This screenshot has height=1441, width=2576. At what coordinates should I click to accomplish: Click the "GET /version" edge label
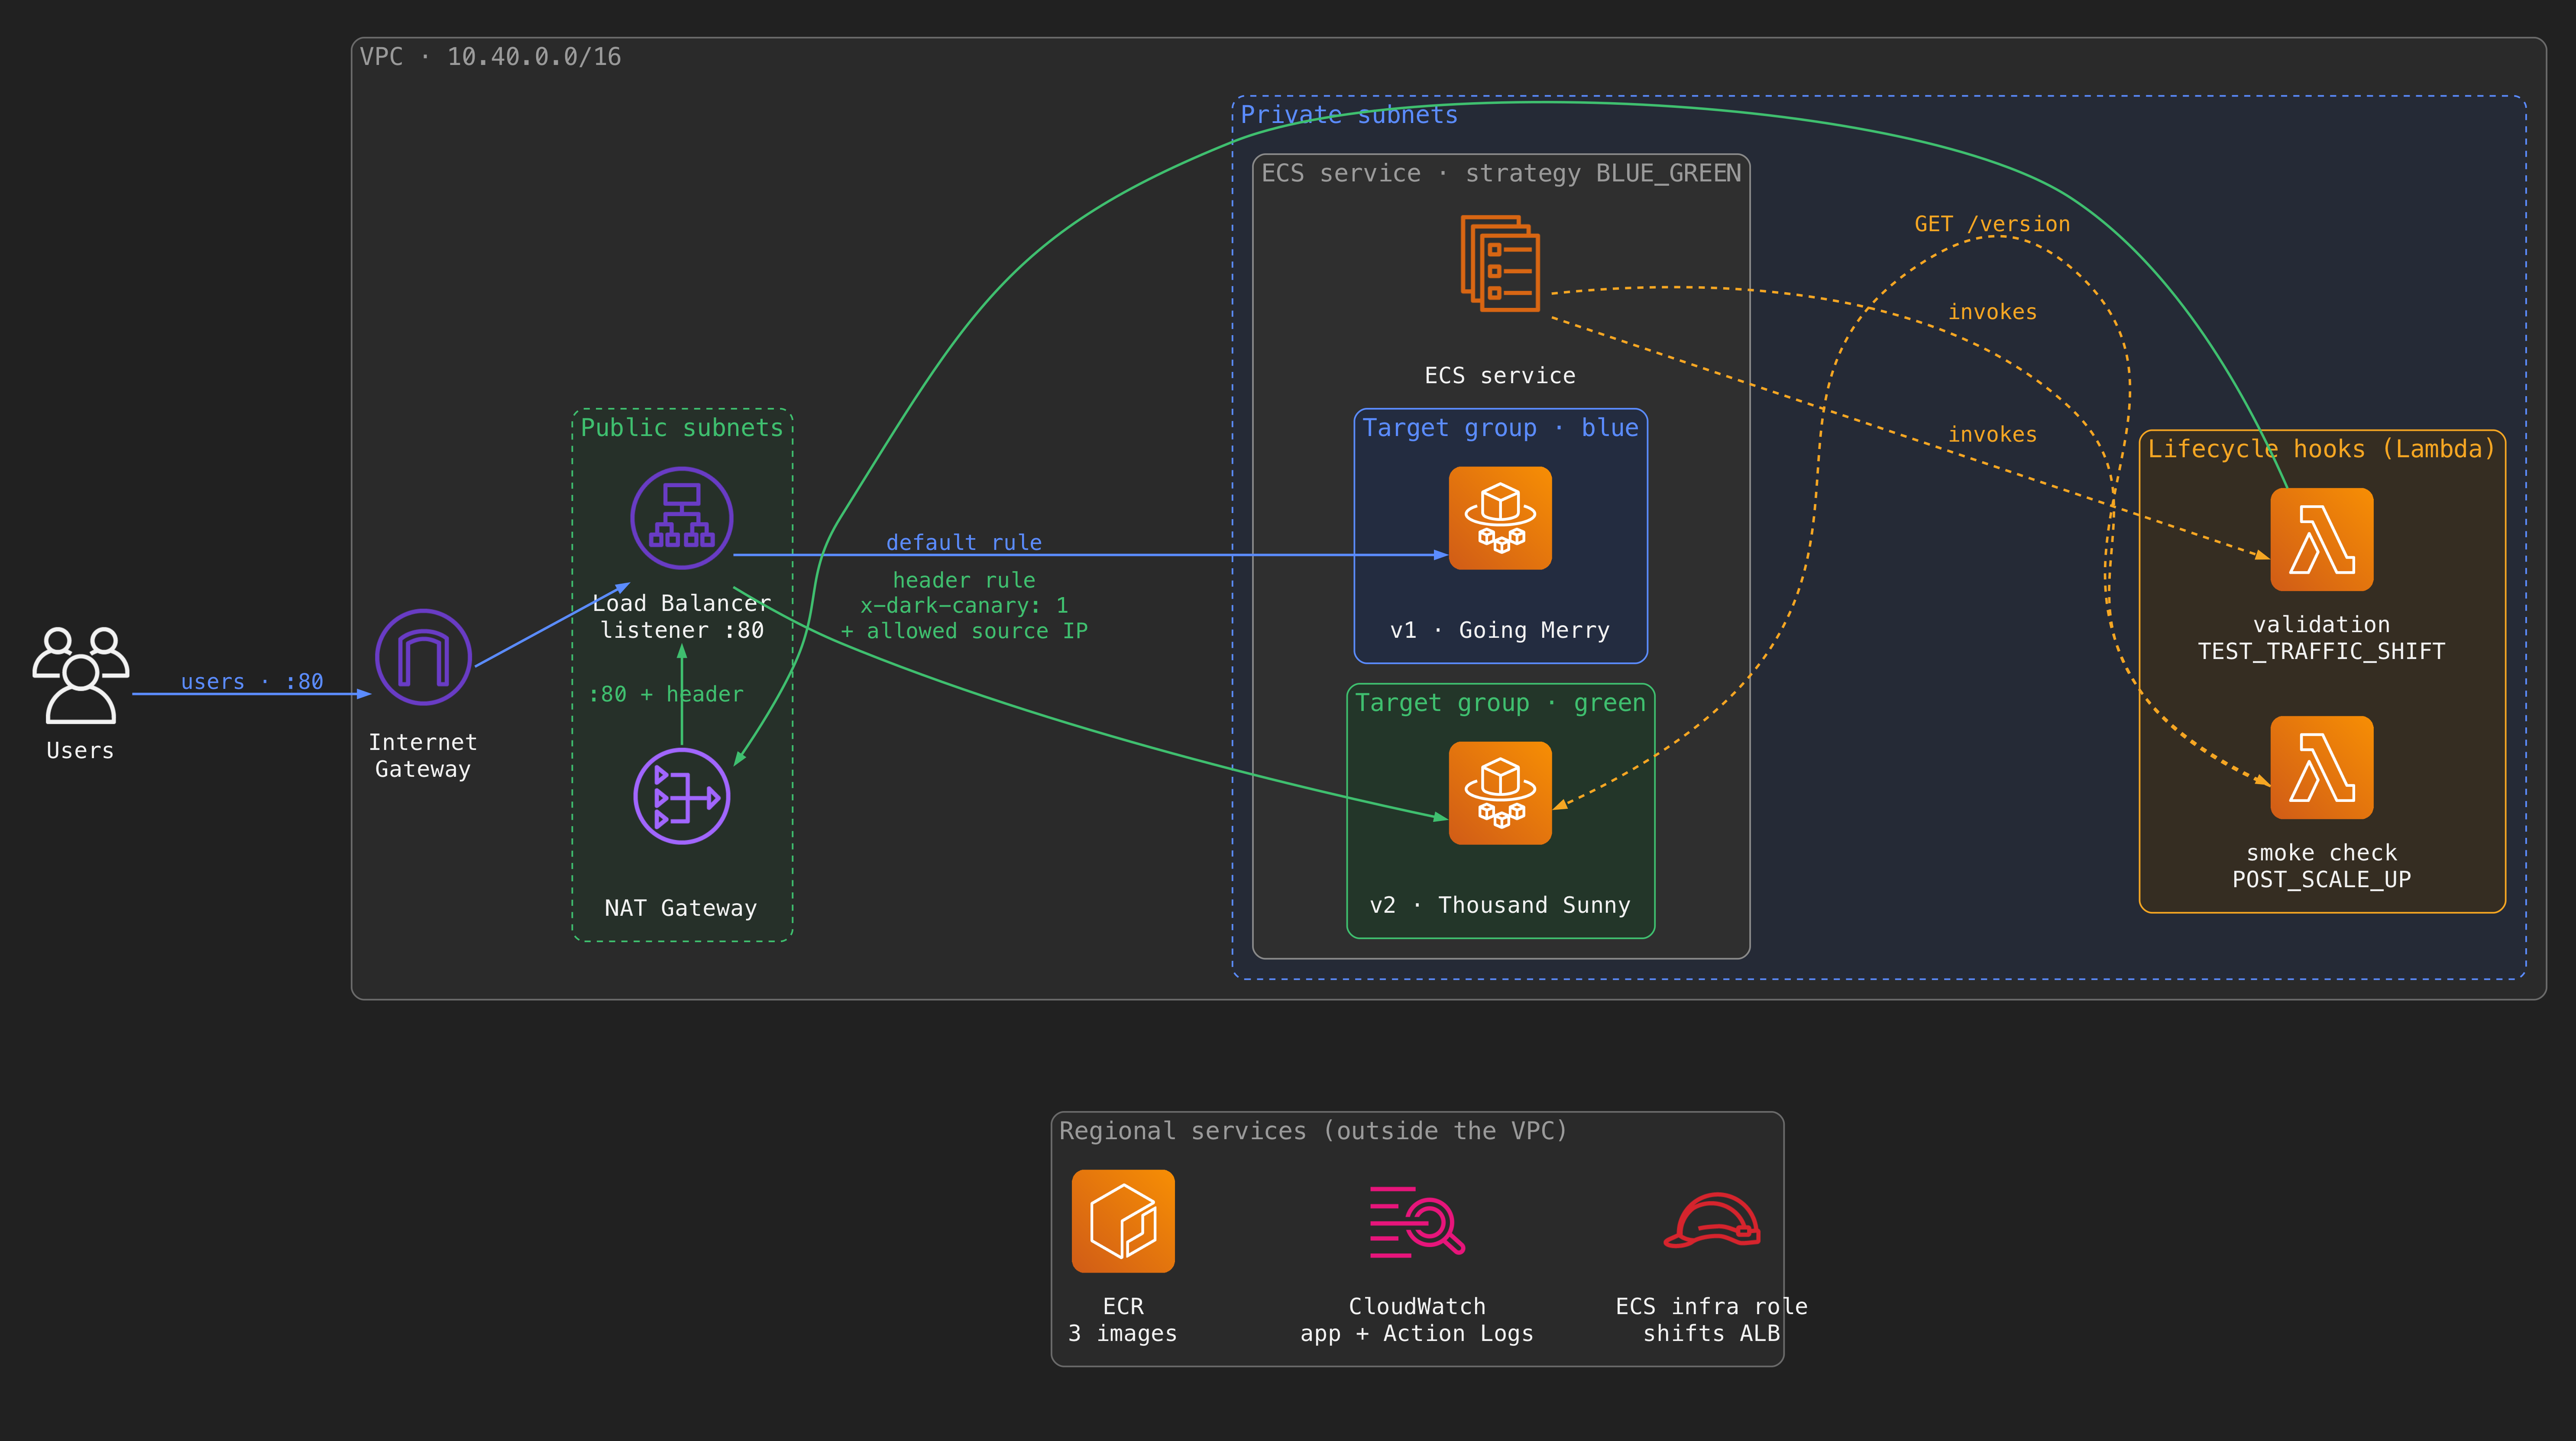1992,224
